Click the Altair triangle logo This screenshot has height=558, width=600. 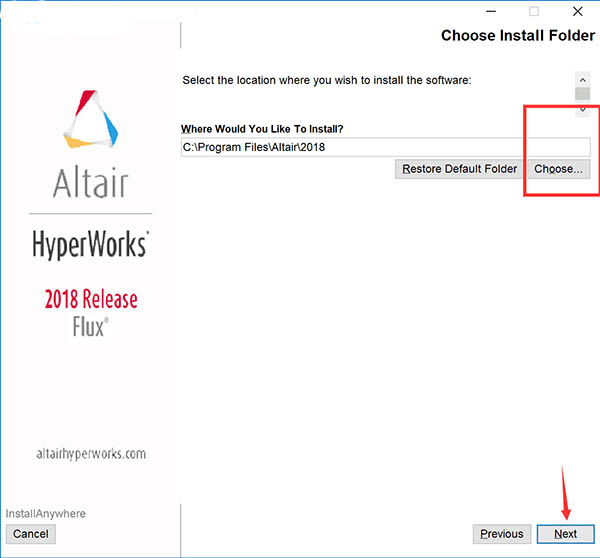click(91, 119)
